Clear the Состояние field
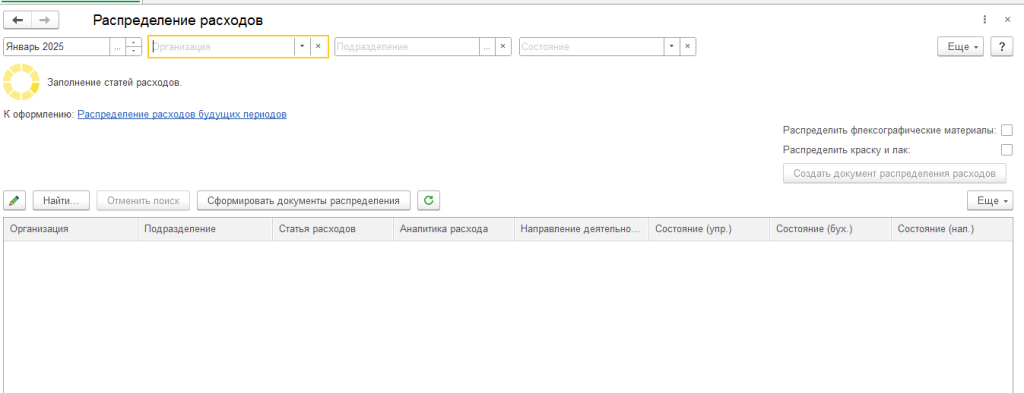This screenshot has height=393, width=1024. [x=688, y=47]
